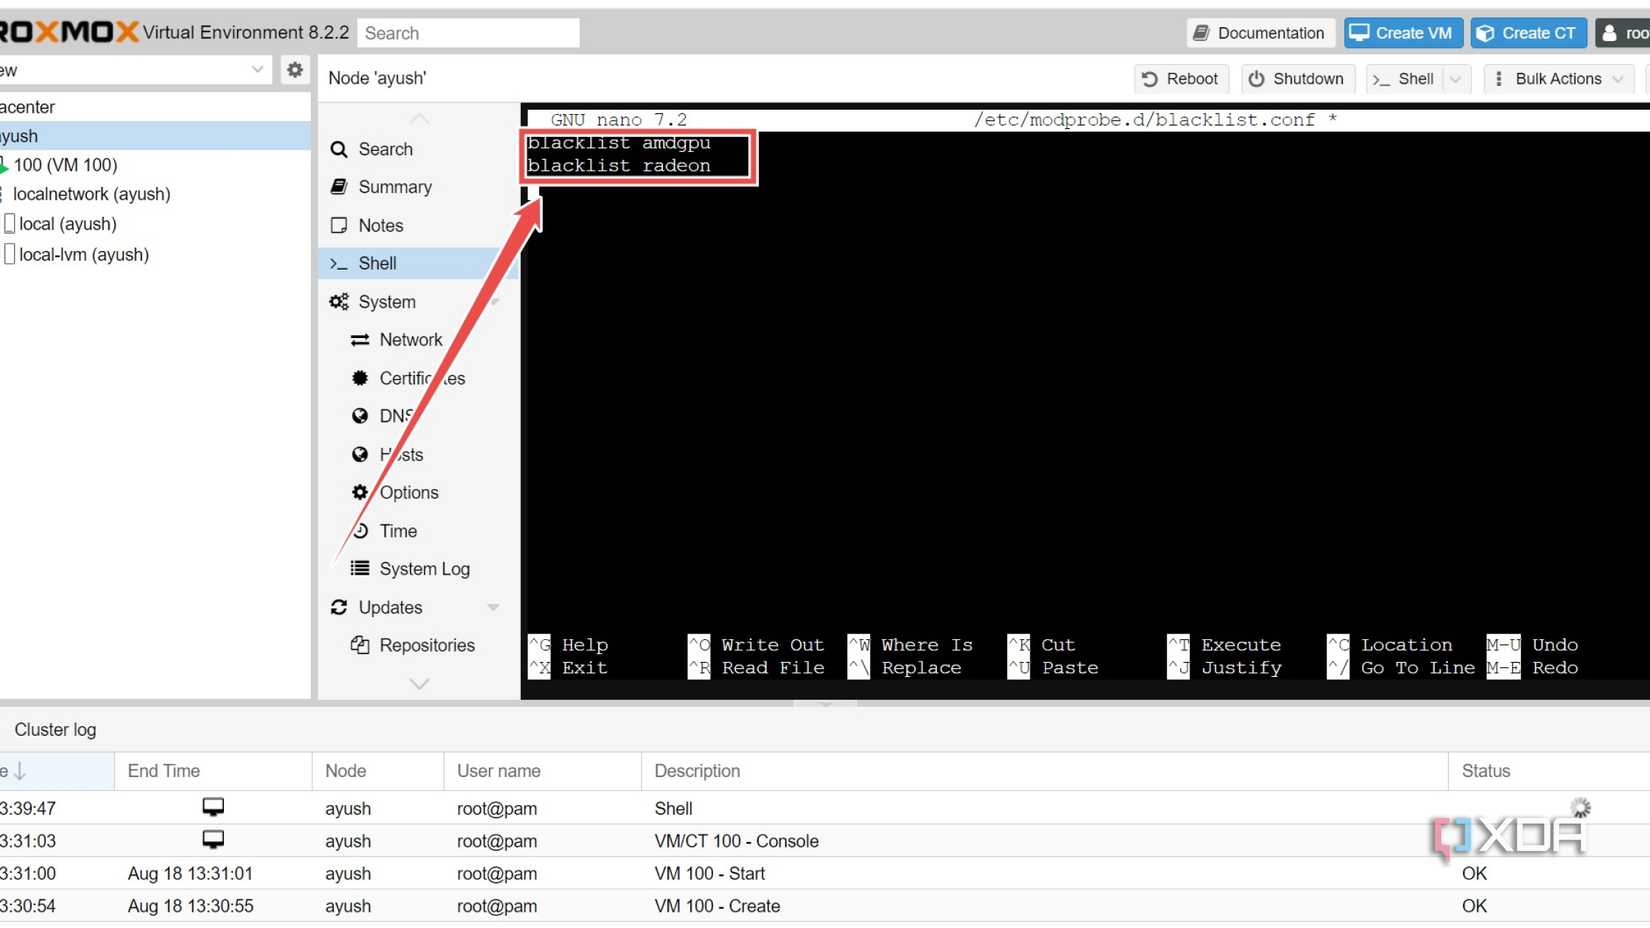Screen dimensions: 1650x928
Task: Sort by the End Time column header
Action: [213, 771]
